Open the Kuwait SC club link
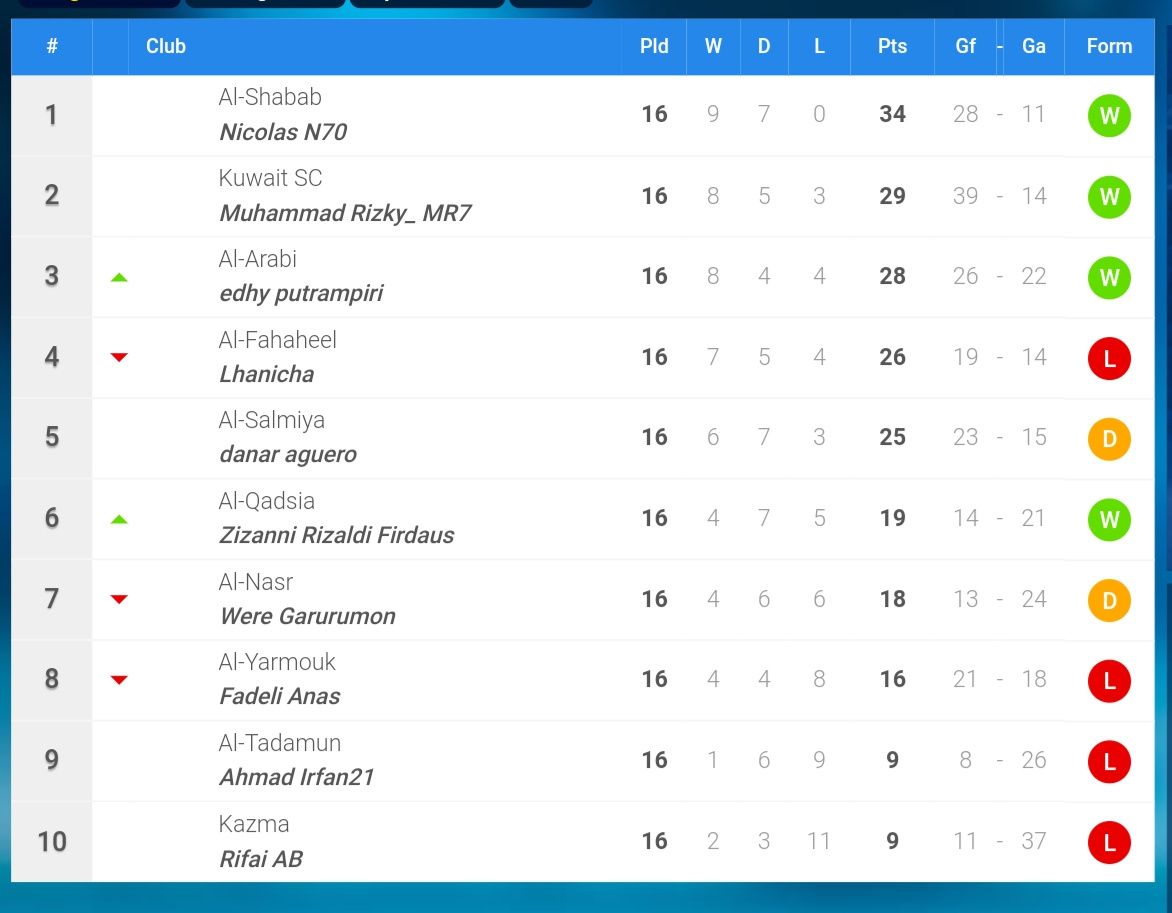This screenshot has width=1172, height=913. point(271,178)
